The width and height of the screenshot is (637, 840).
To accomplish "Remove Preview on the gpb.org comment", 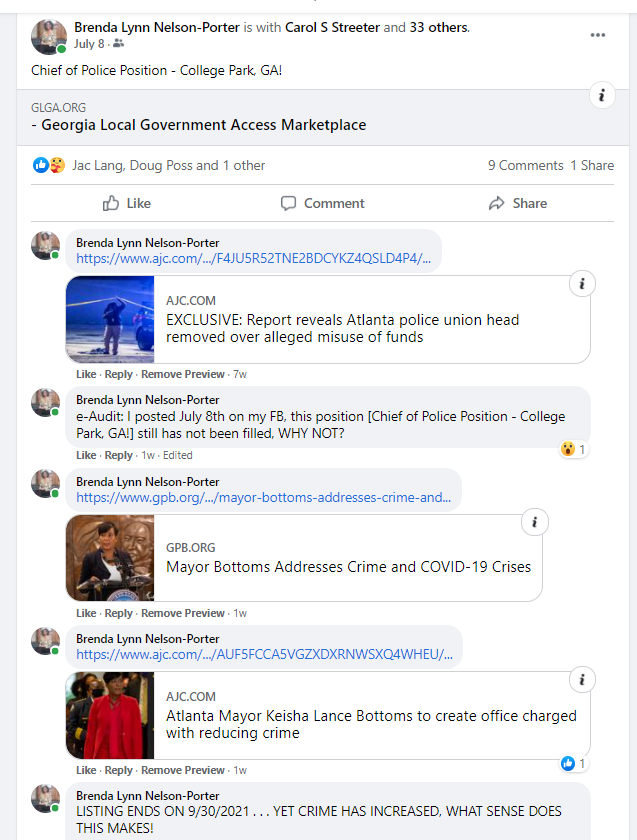I will [183, 613].
